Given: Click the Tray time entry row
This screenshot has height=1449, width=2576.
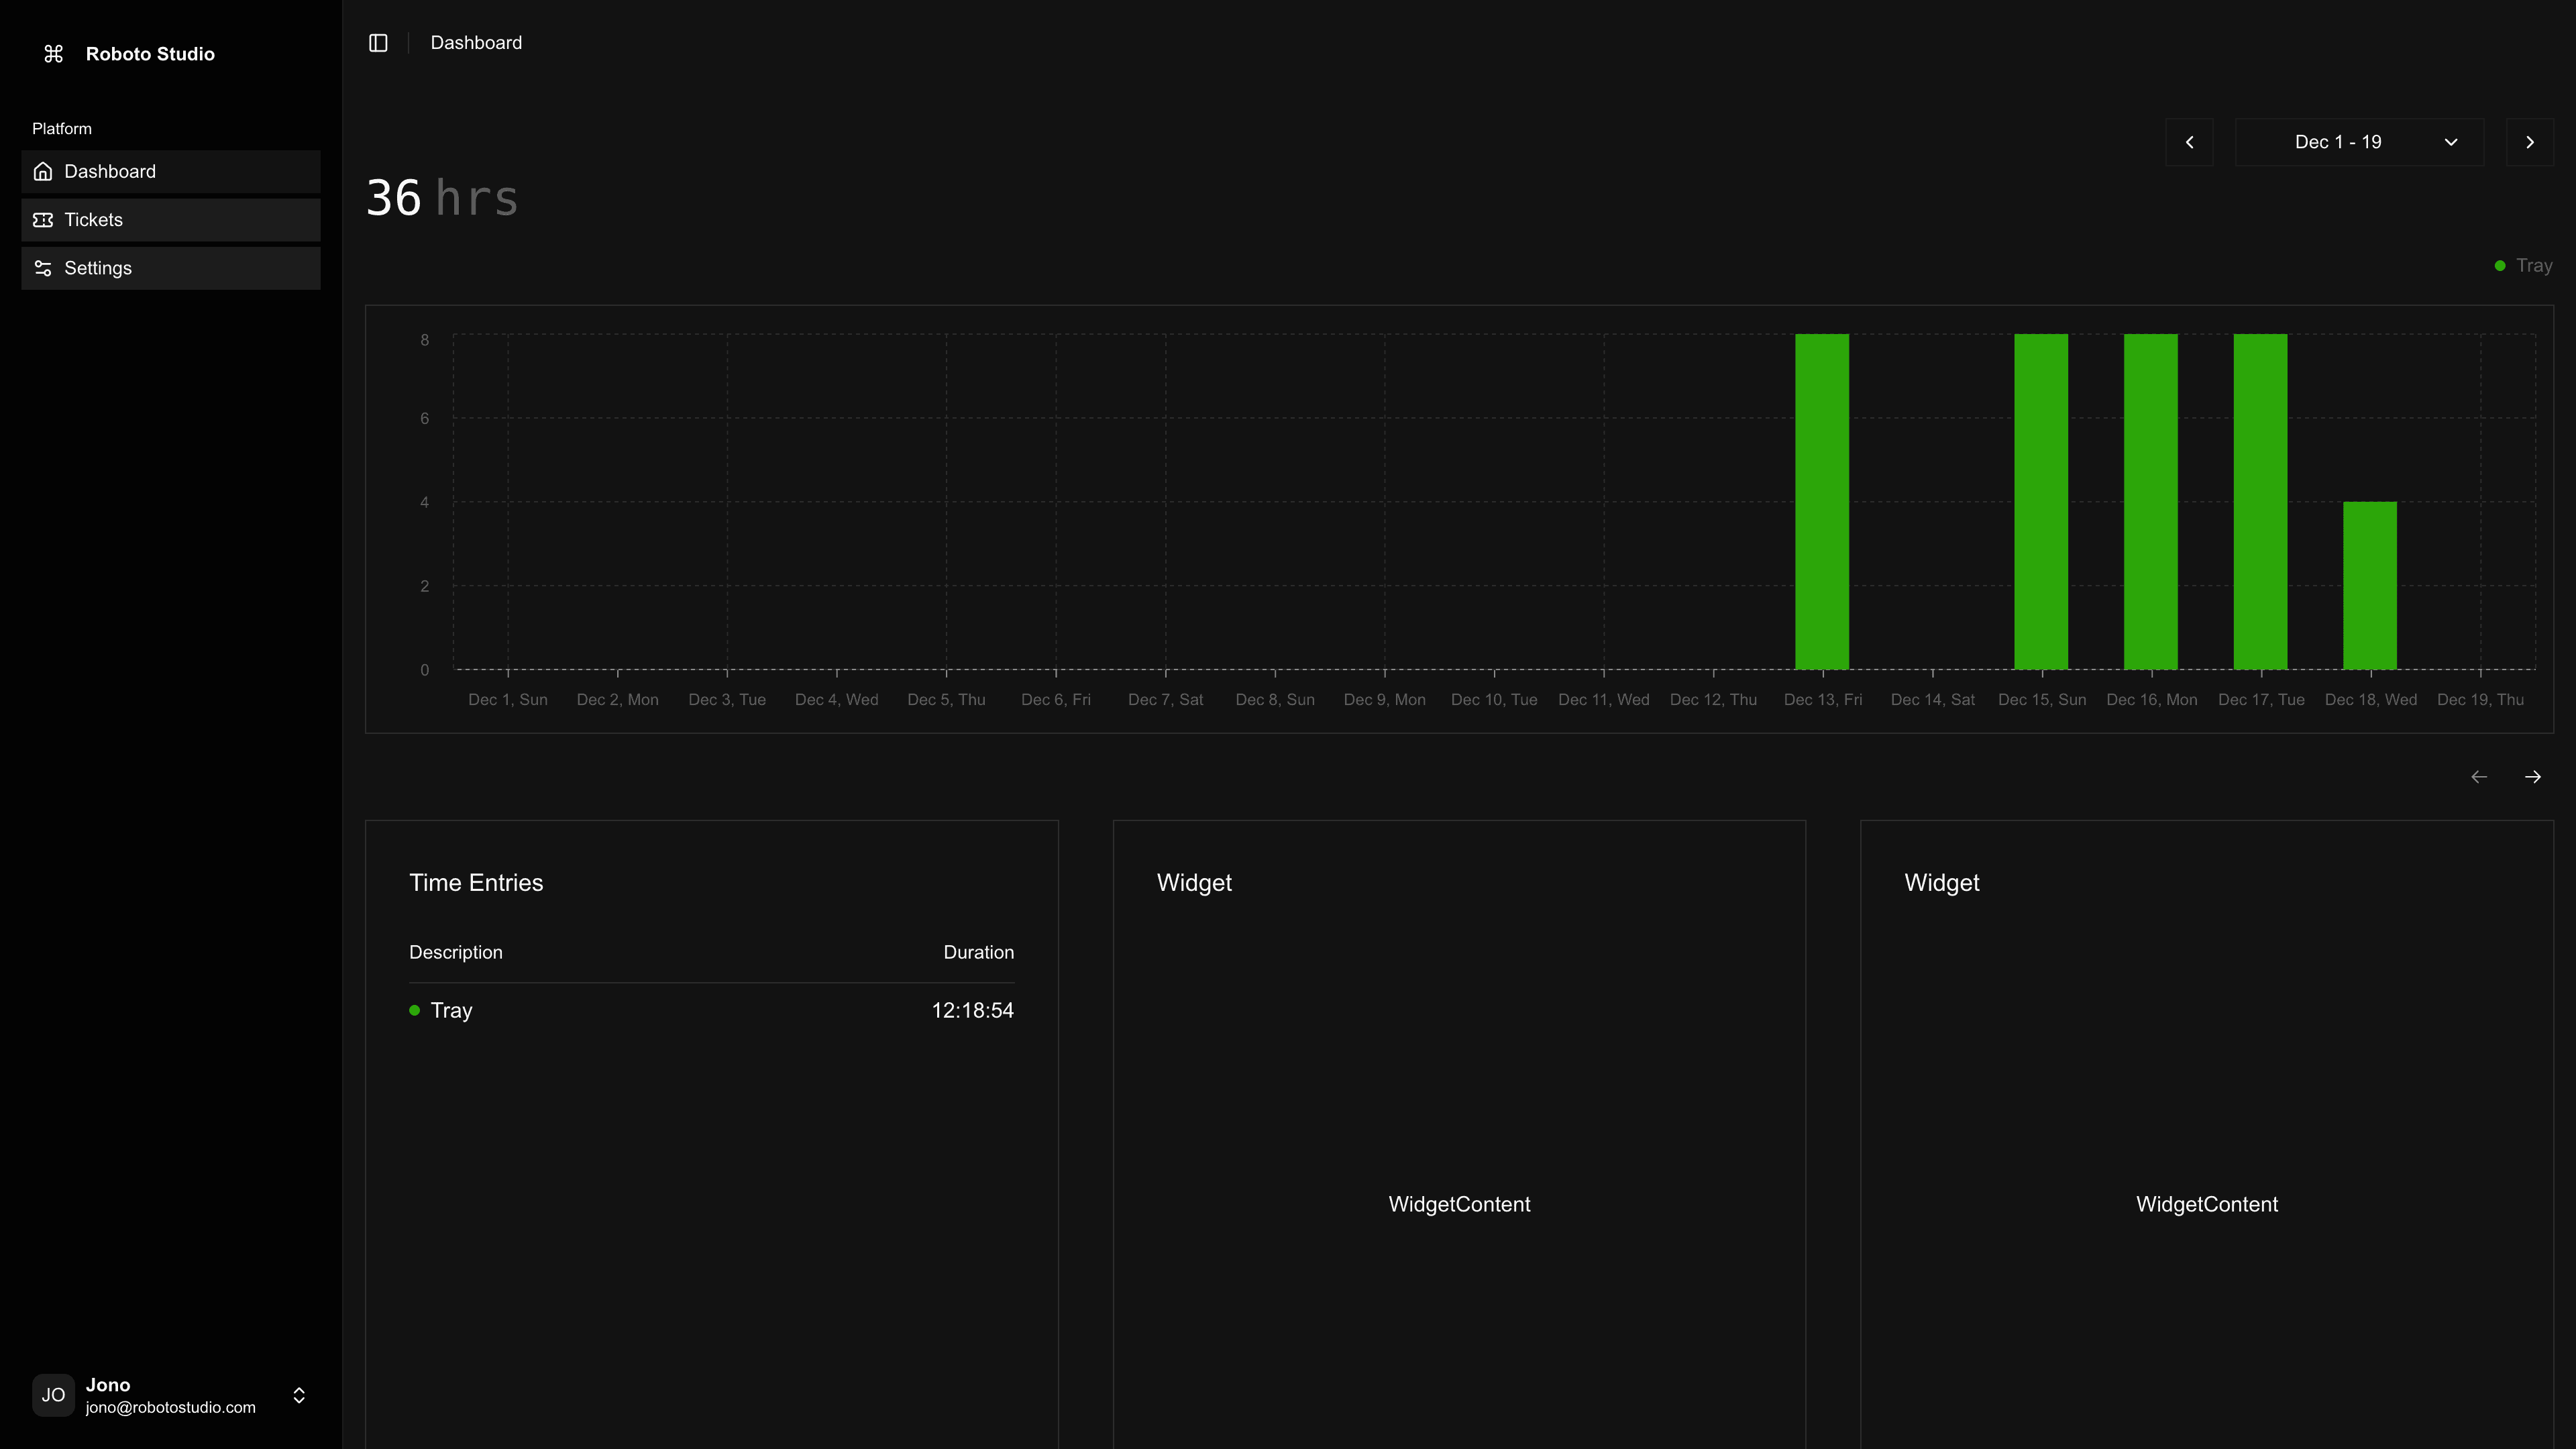Looking at the screenshot, I should coord(711,1010).
